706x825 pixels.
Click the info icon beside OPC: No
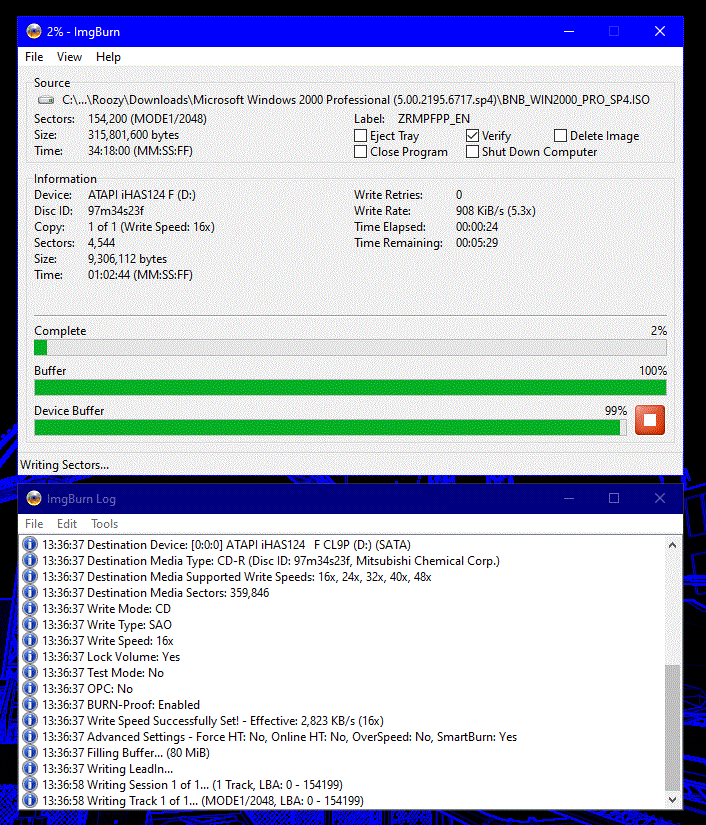click(31, 689)
